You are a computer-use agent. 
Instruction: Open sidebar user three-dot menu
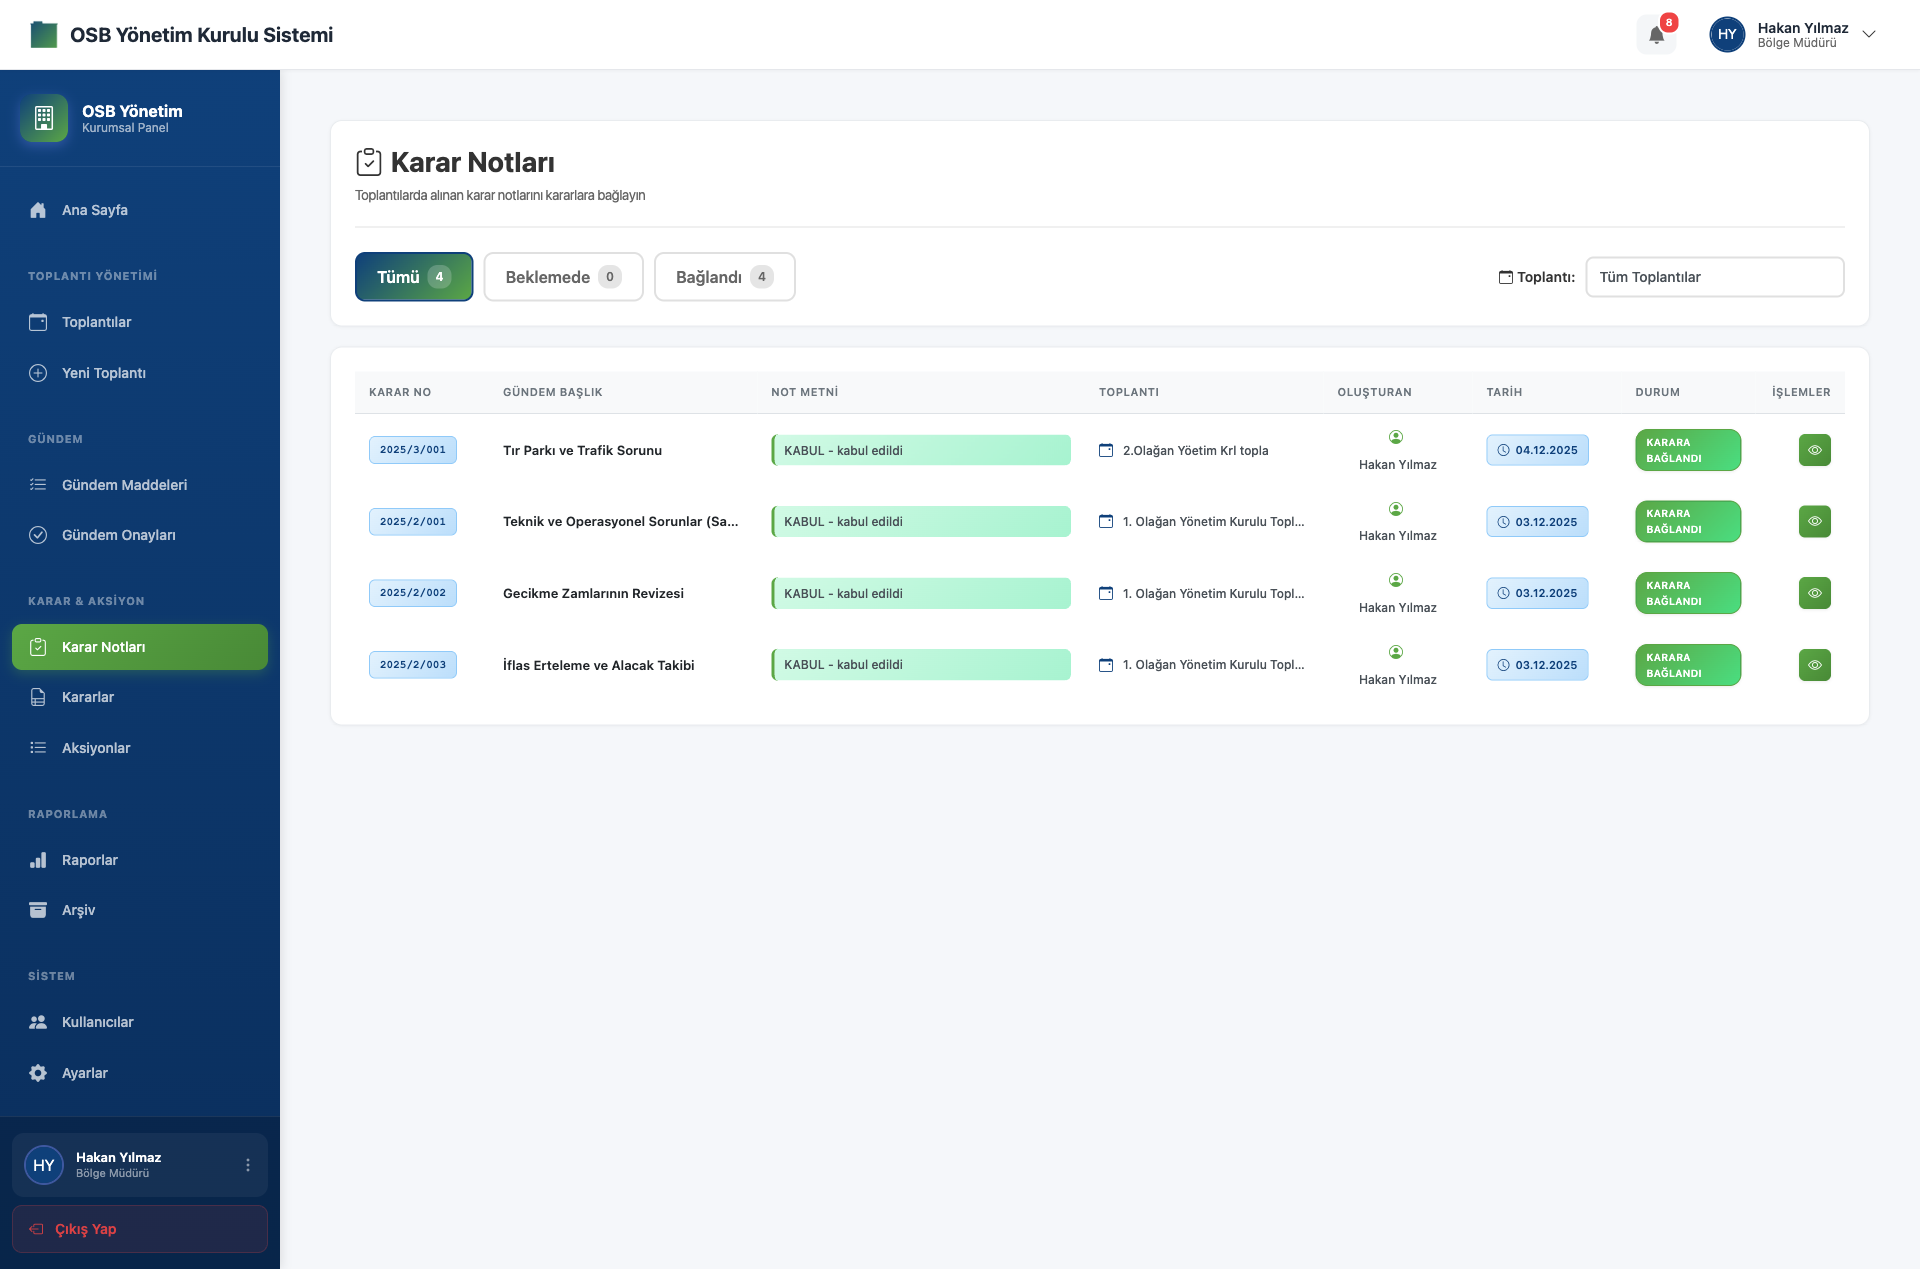tap(248, 1165)
